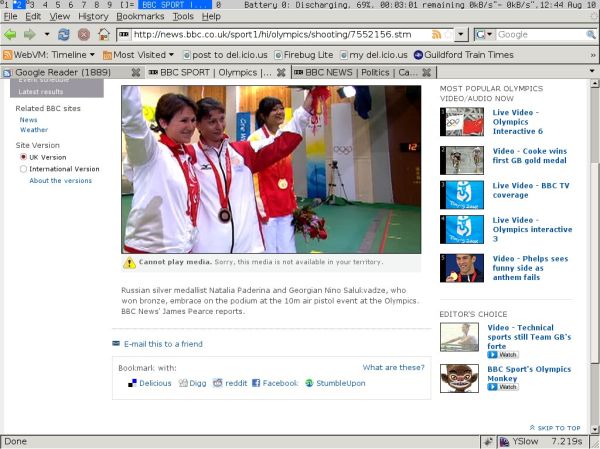600x449 pixels.
Task: Click the E-mail this to a friend envelope icon
Action: click(116, 343)
